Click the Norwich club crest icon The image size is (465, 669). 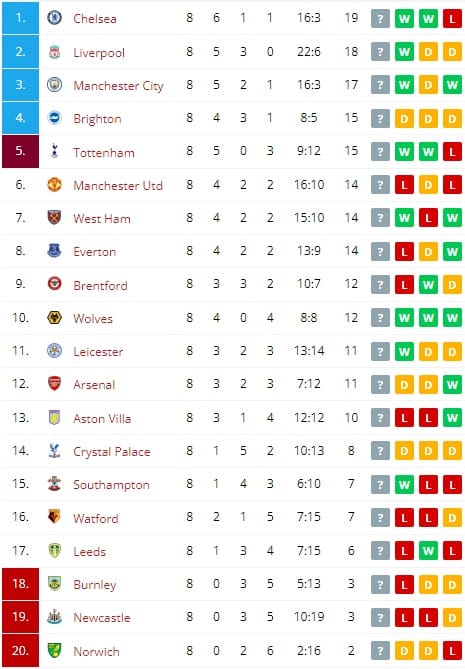click(54, 650)
